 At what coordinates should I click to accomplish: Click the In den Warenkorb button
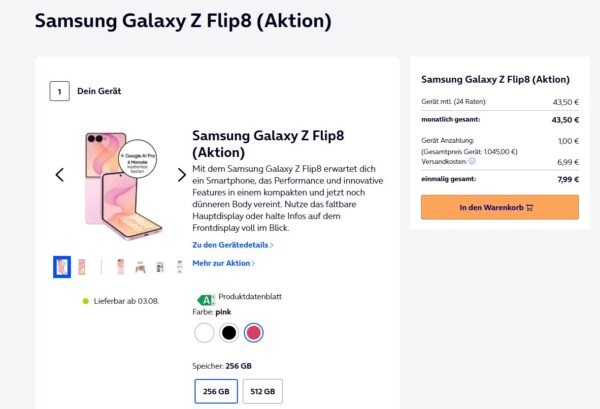coord(500,207)
